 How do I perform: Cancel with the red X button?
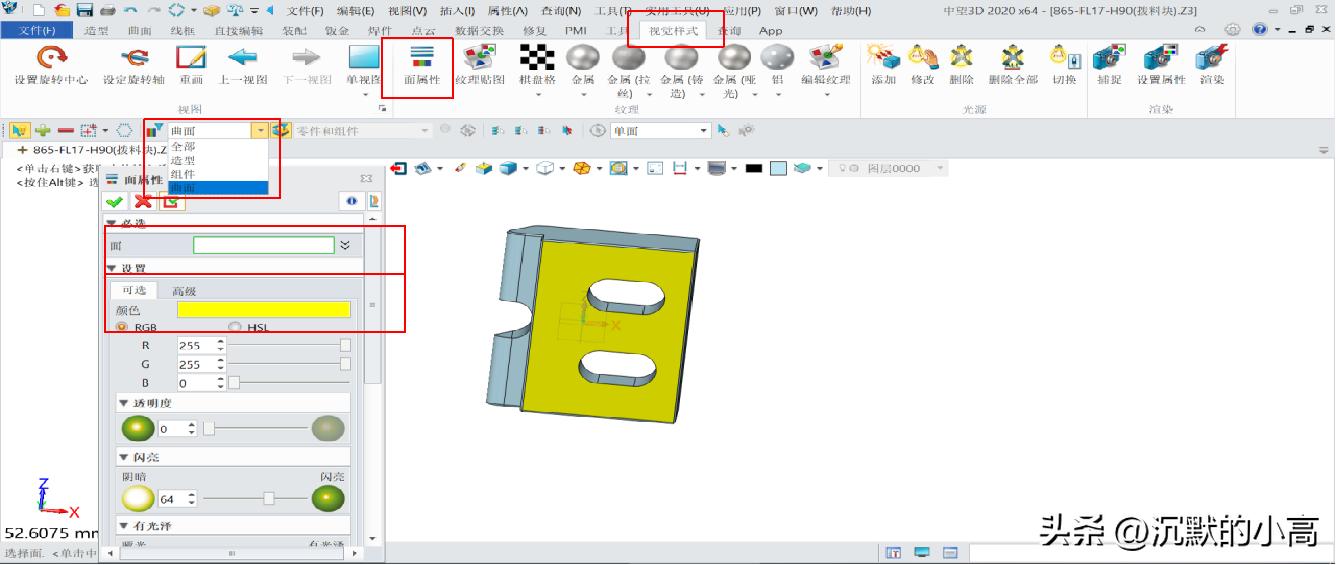pyautogui.click(x=143, y=201)
